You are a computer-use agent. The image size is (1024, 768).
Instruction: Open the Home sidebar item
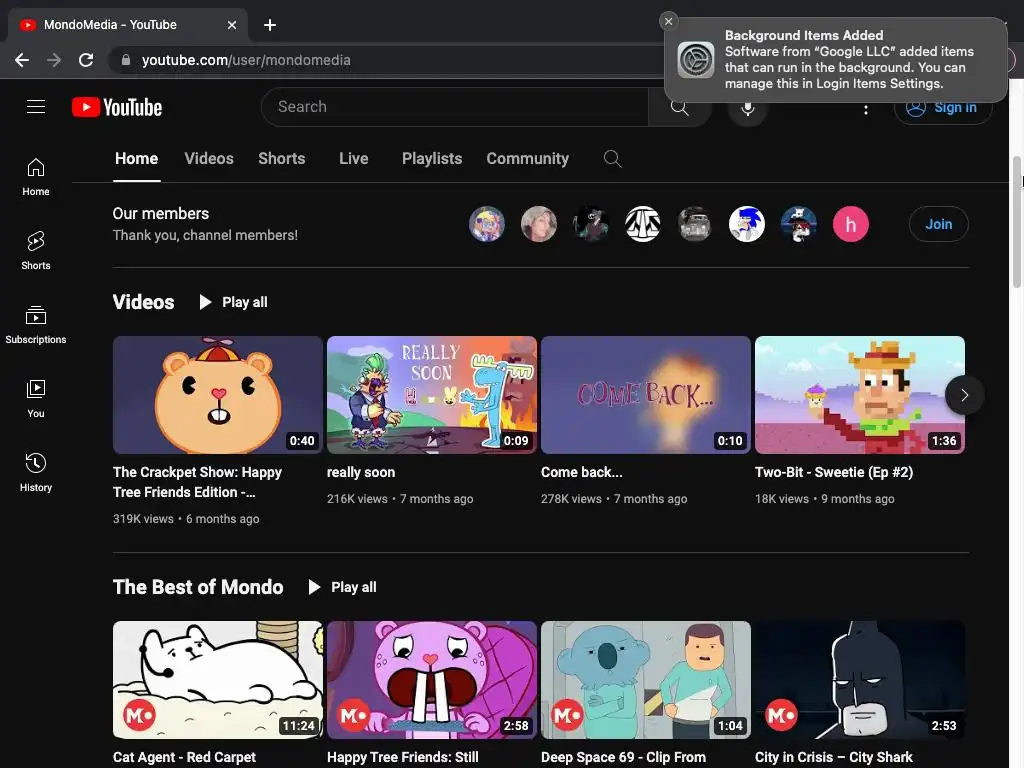tap(36, 176)
